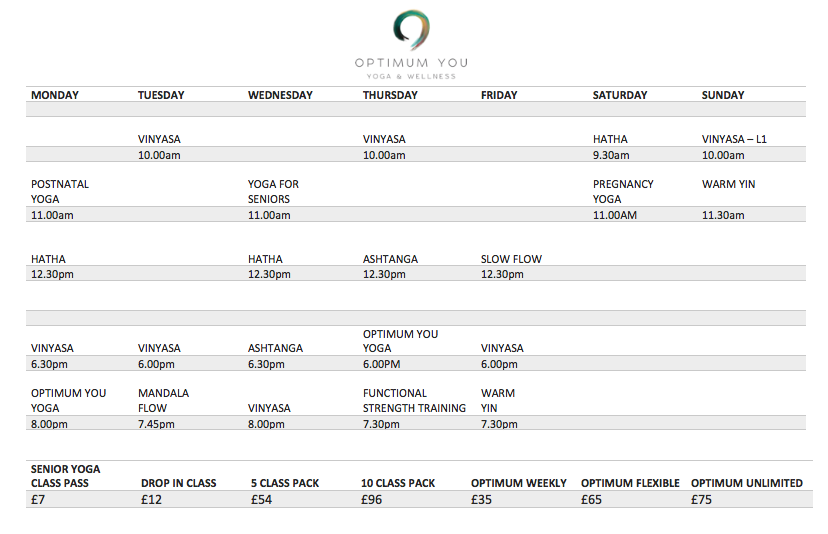Image resolution: width=828 pixels, height=534 pixels.
Task: Click FUNCTIONAL STRENGTH TRAINING class
Action: 414,400
